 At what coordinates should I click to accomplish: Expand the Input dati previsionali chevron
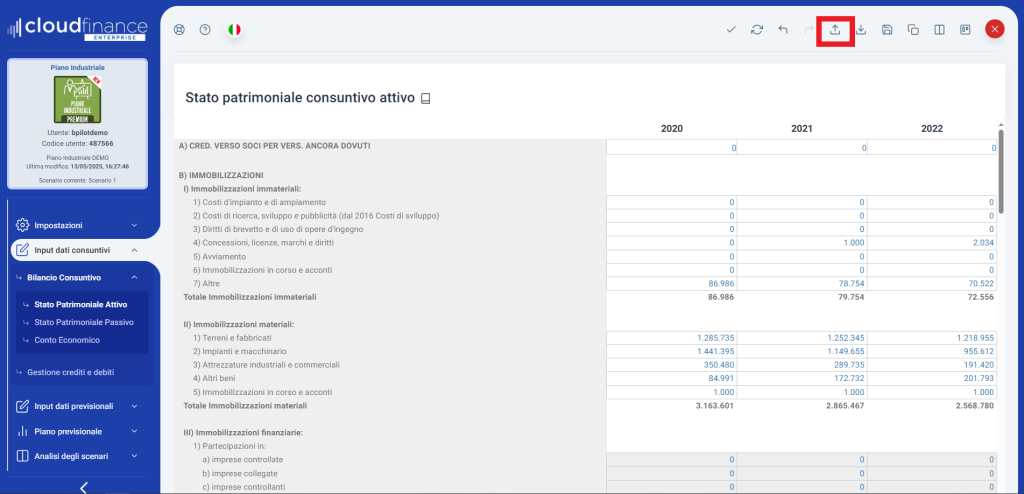(x=134, y=406)
